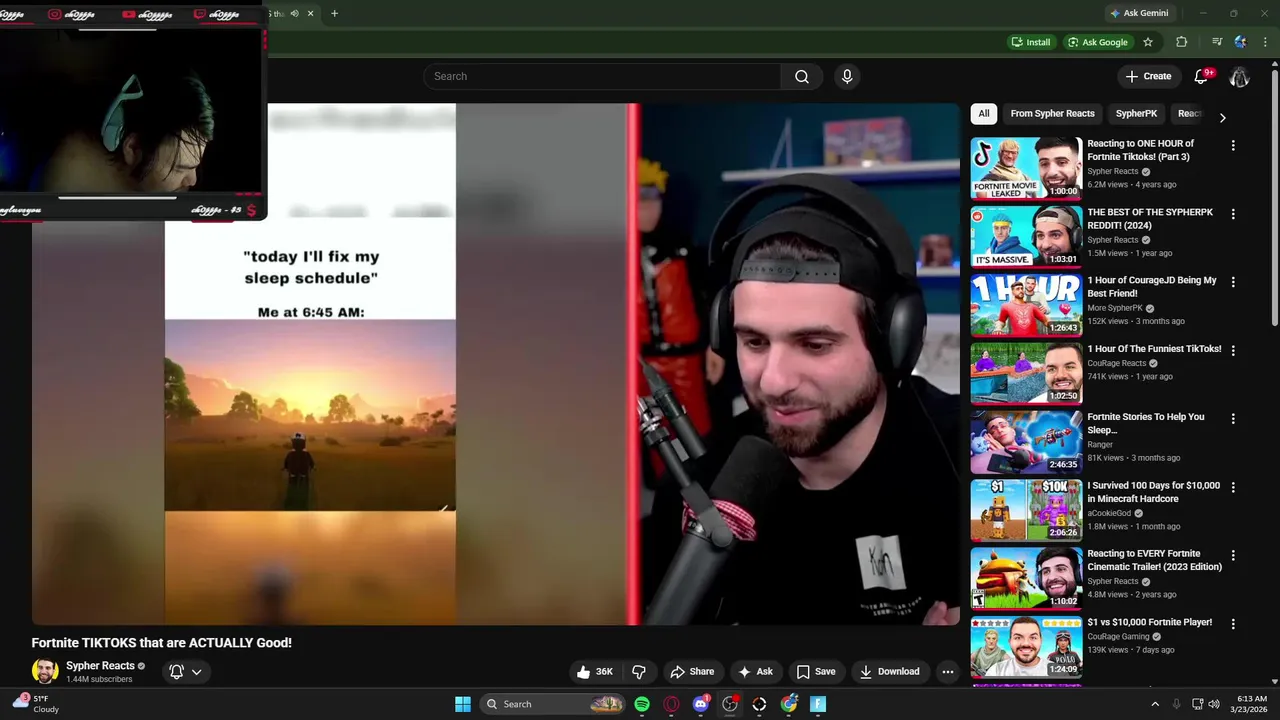
Task: Save the video to a playlist
Action: 816,672
